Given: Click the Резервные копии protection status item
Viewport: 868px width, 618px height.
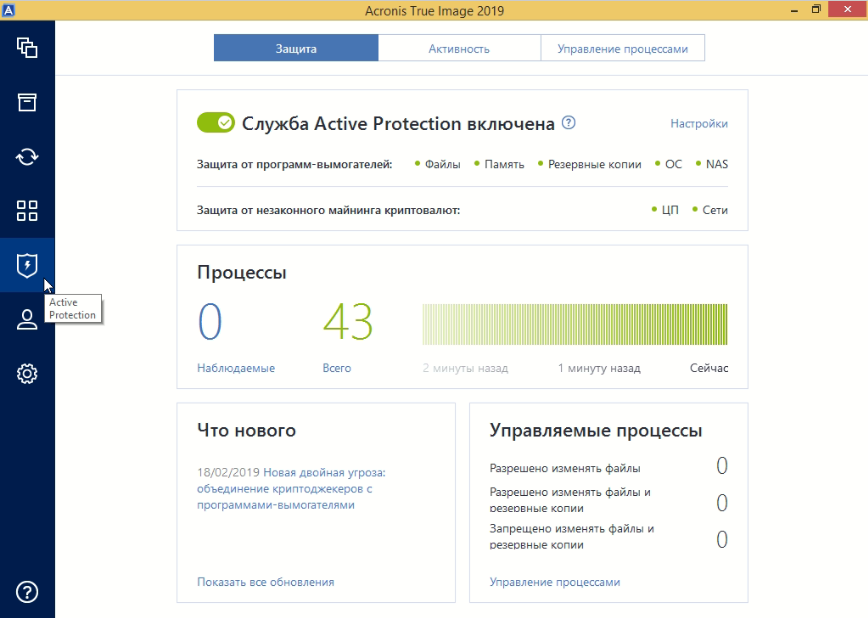Looking at the screenshot, I should point(590,164).
